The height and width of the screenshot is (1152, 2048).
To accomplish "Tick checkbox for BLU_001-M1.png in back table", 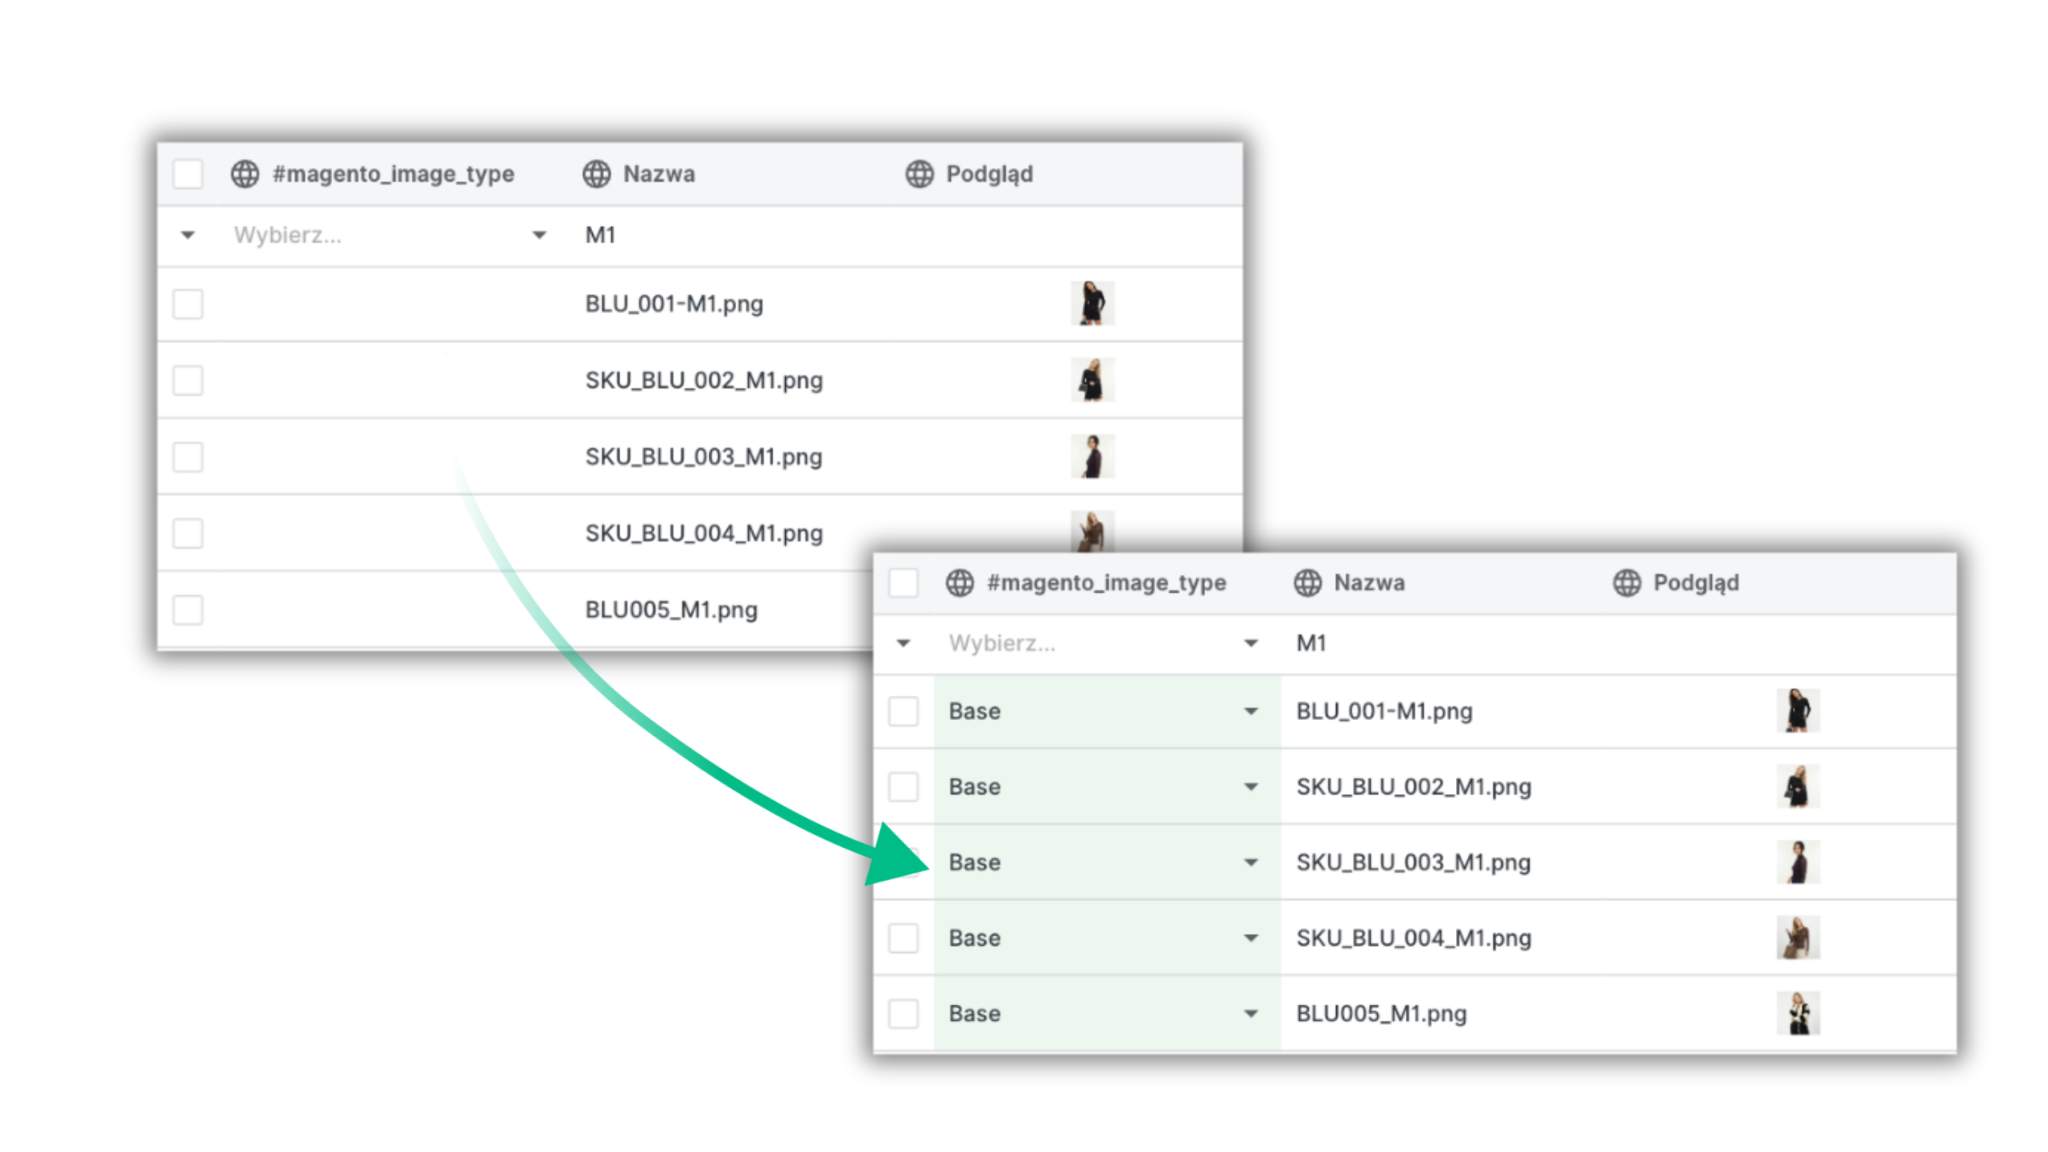I will coord(188,304).
